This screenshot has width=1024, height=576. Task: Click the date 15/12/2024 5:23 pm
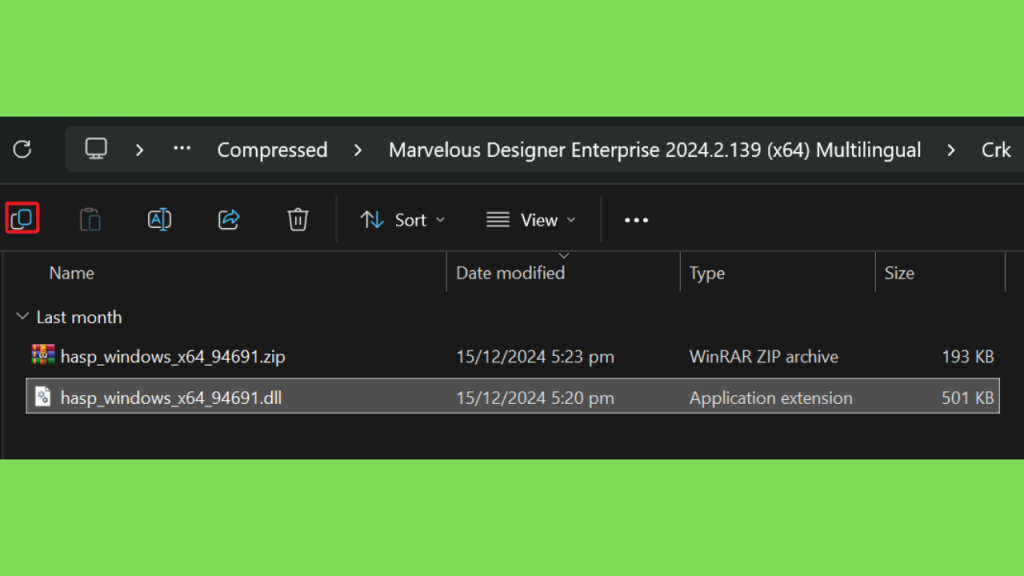pos(535,357)
